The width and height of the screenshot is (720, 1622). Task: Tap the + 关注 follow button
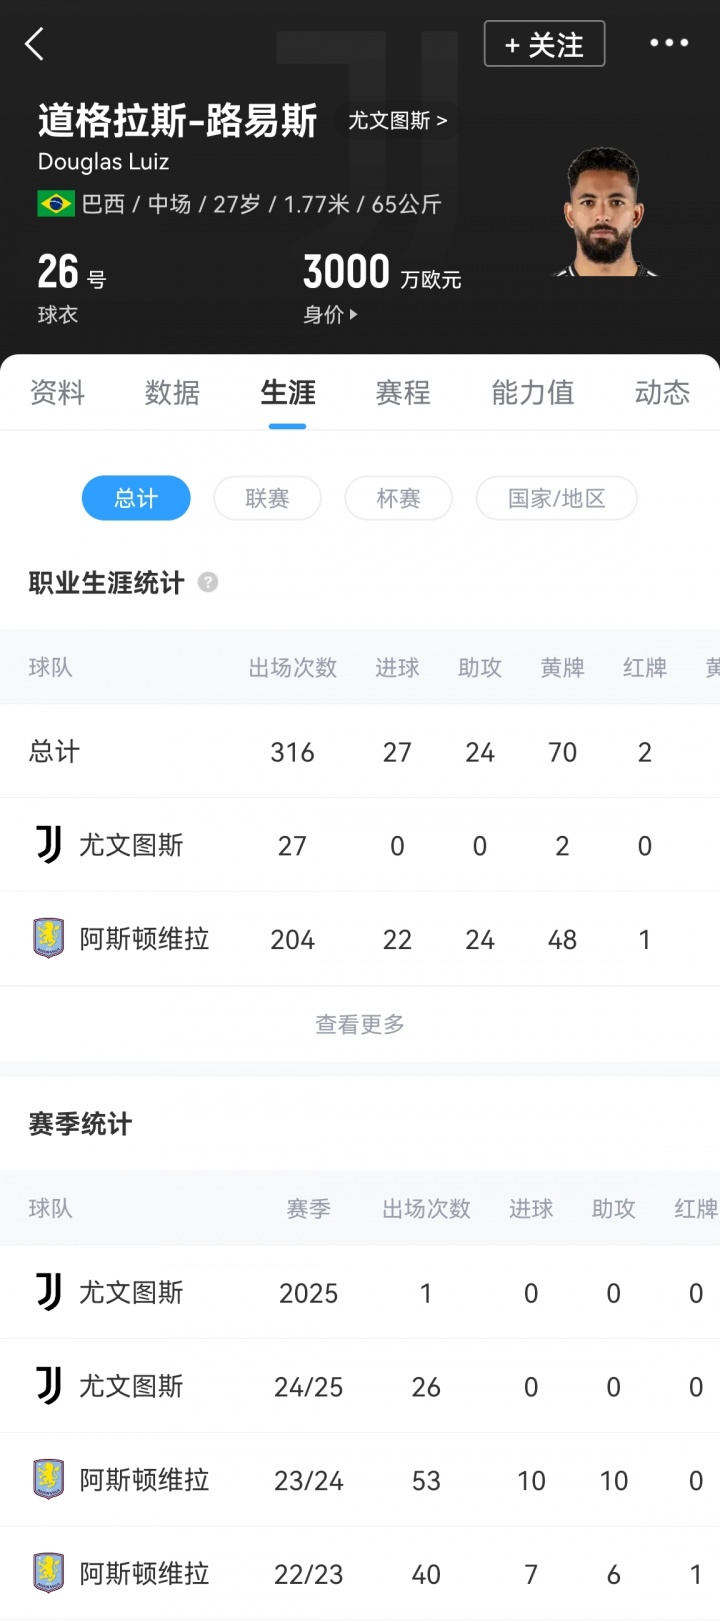(x=544, y=44)
